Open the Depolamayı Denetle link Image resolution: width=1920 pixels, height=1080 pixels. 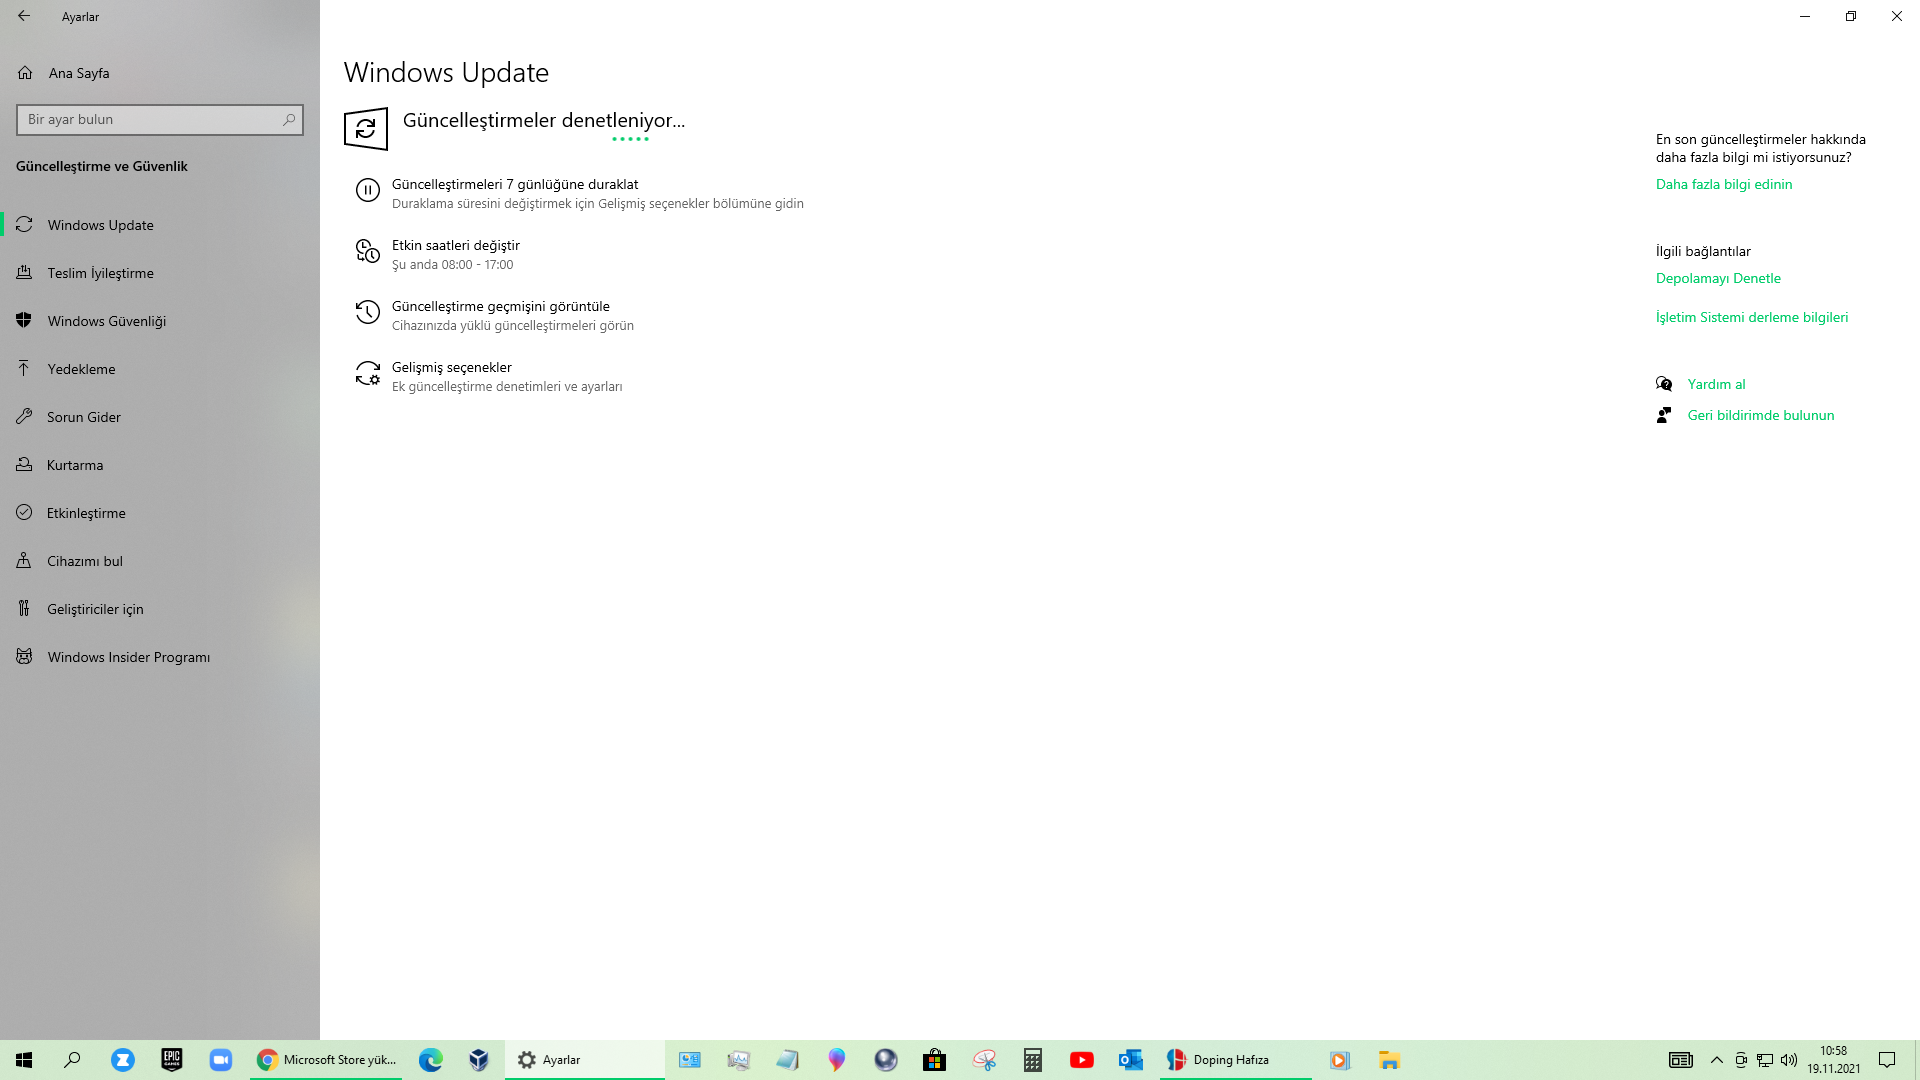coord(1717,278)
